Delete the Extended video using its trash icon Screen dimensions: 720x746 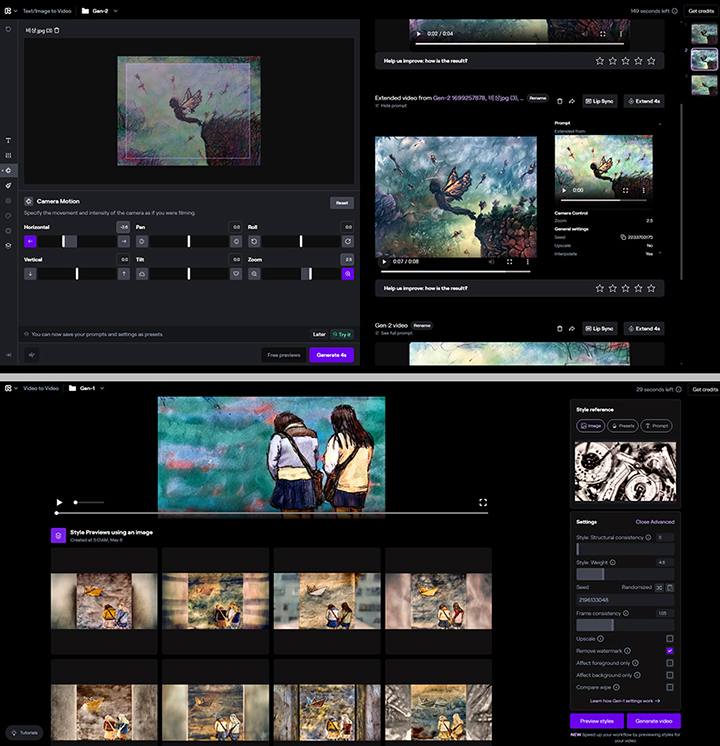pos(560,101)
